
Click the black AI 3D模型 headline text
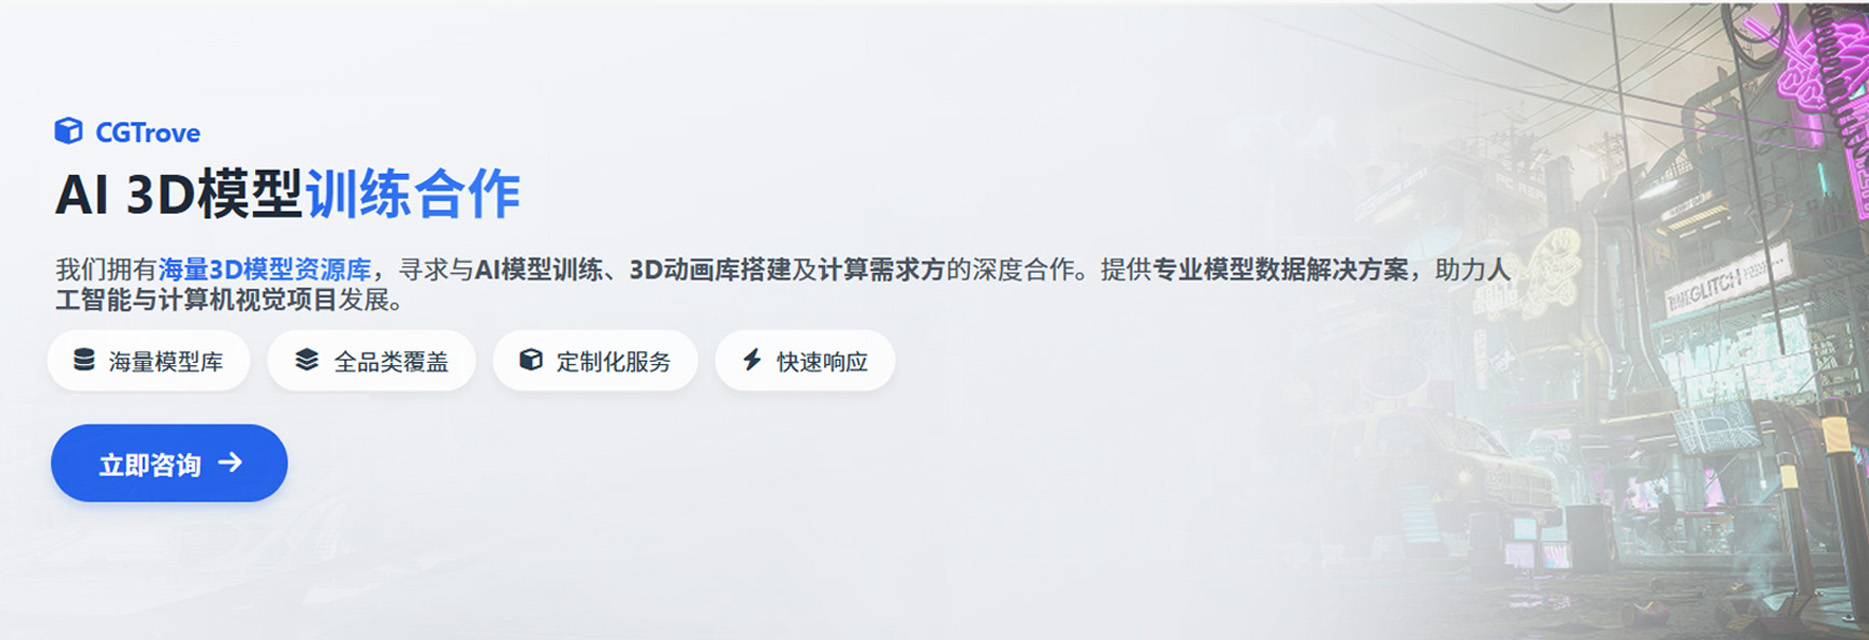click(x=179, y=194)
